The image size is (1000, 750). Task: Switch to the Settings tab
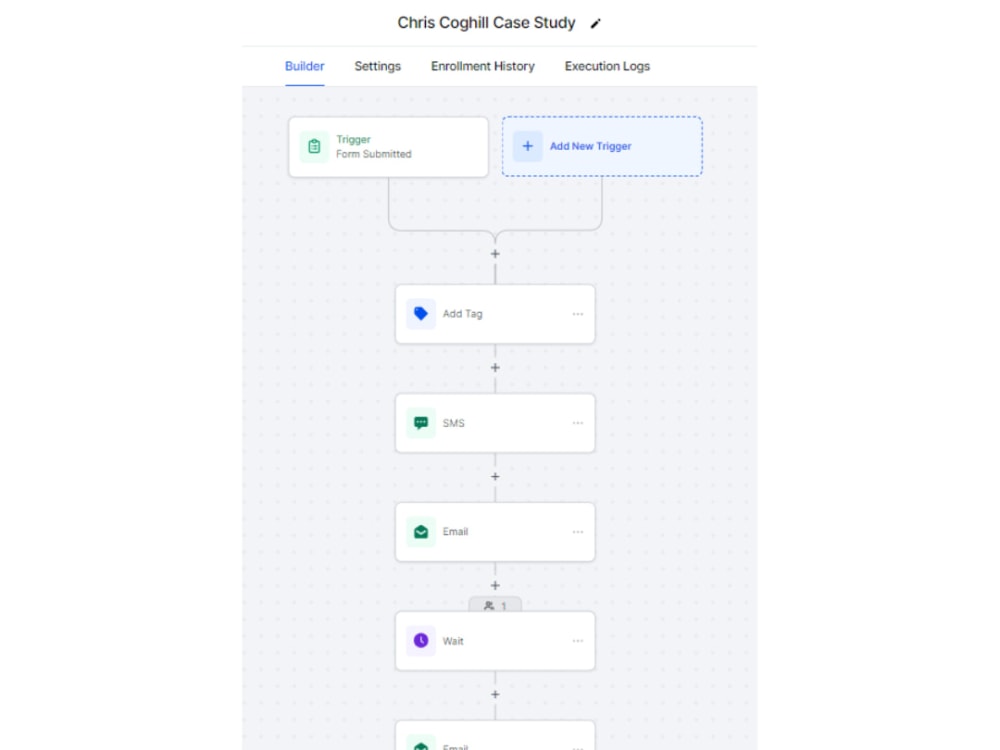(x=377, y=66)
